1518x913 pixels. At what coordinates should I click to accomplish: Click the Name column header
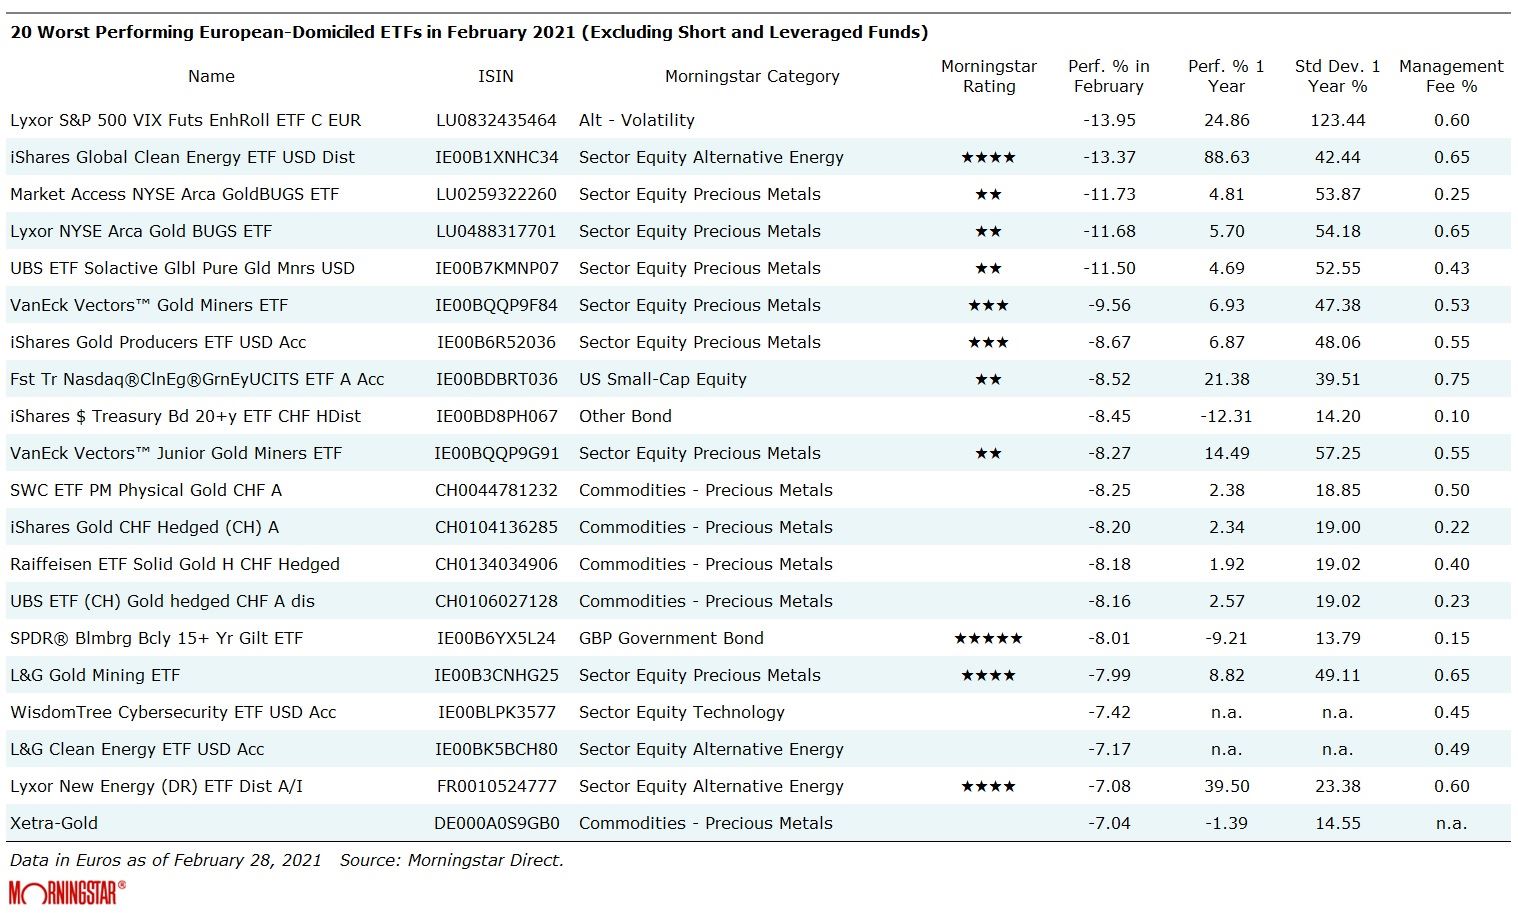(x=211, y=76)
